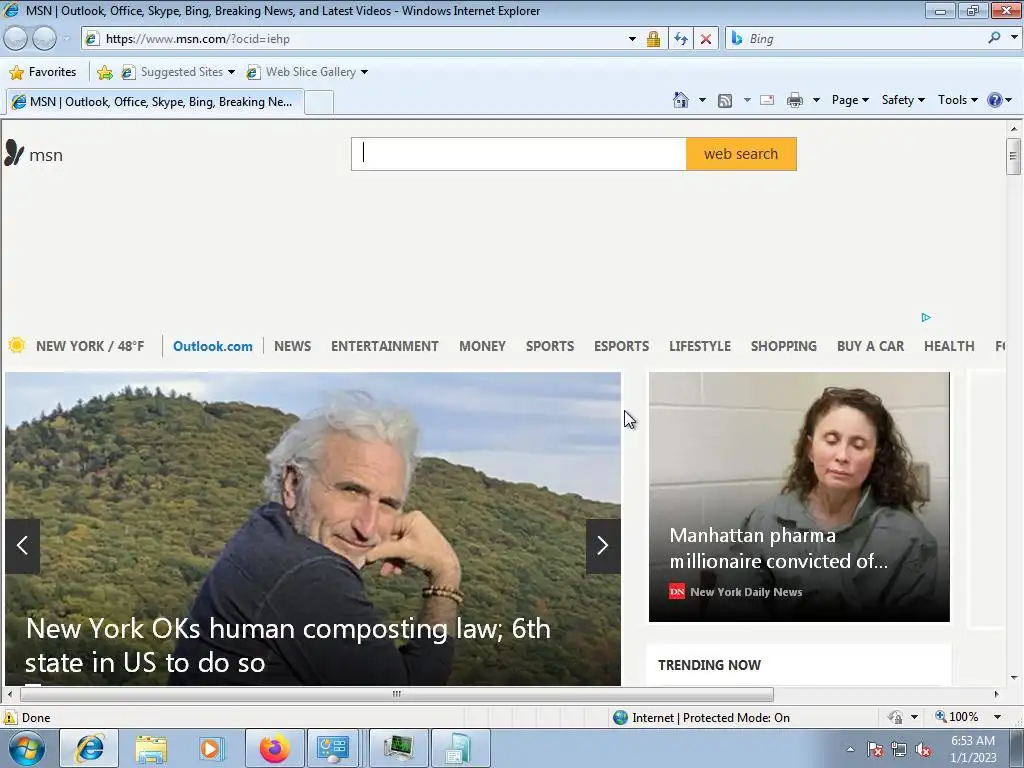The image size is (1024, 768).
Task: Show next headline slide arrow
Action: 603,546
